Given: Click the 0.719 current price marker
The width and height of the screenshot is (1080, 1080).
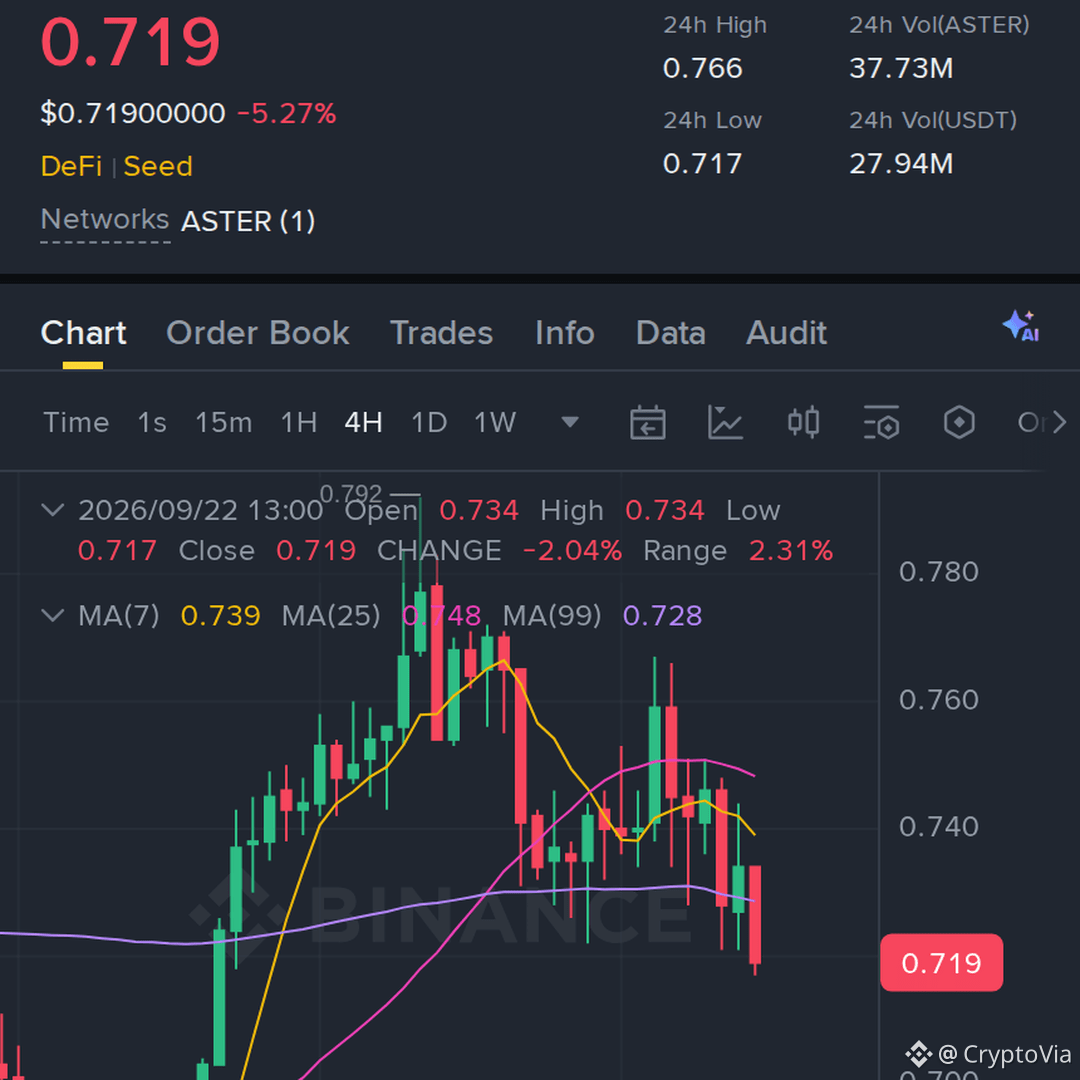Looking at the screenshot, I should 942,963.
